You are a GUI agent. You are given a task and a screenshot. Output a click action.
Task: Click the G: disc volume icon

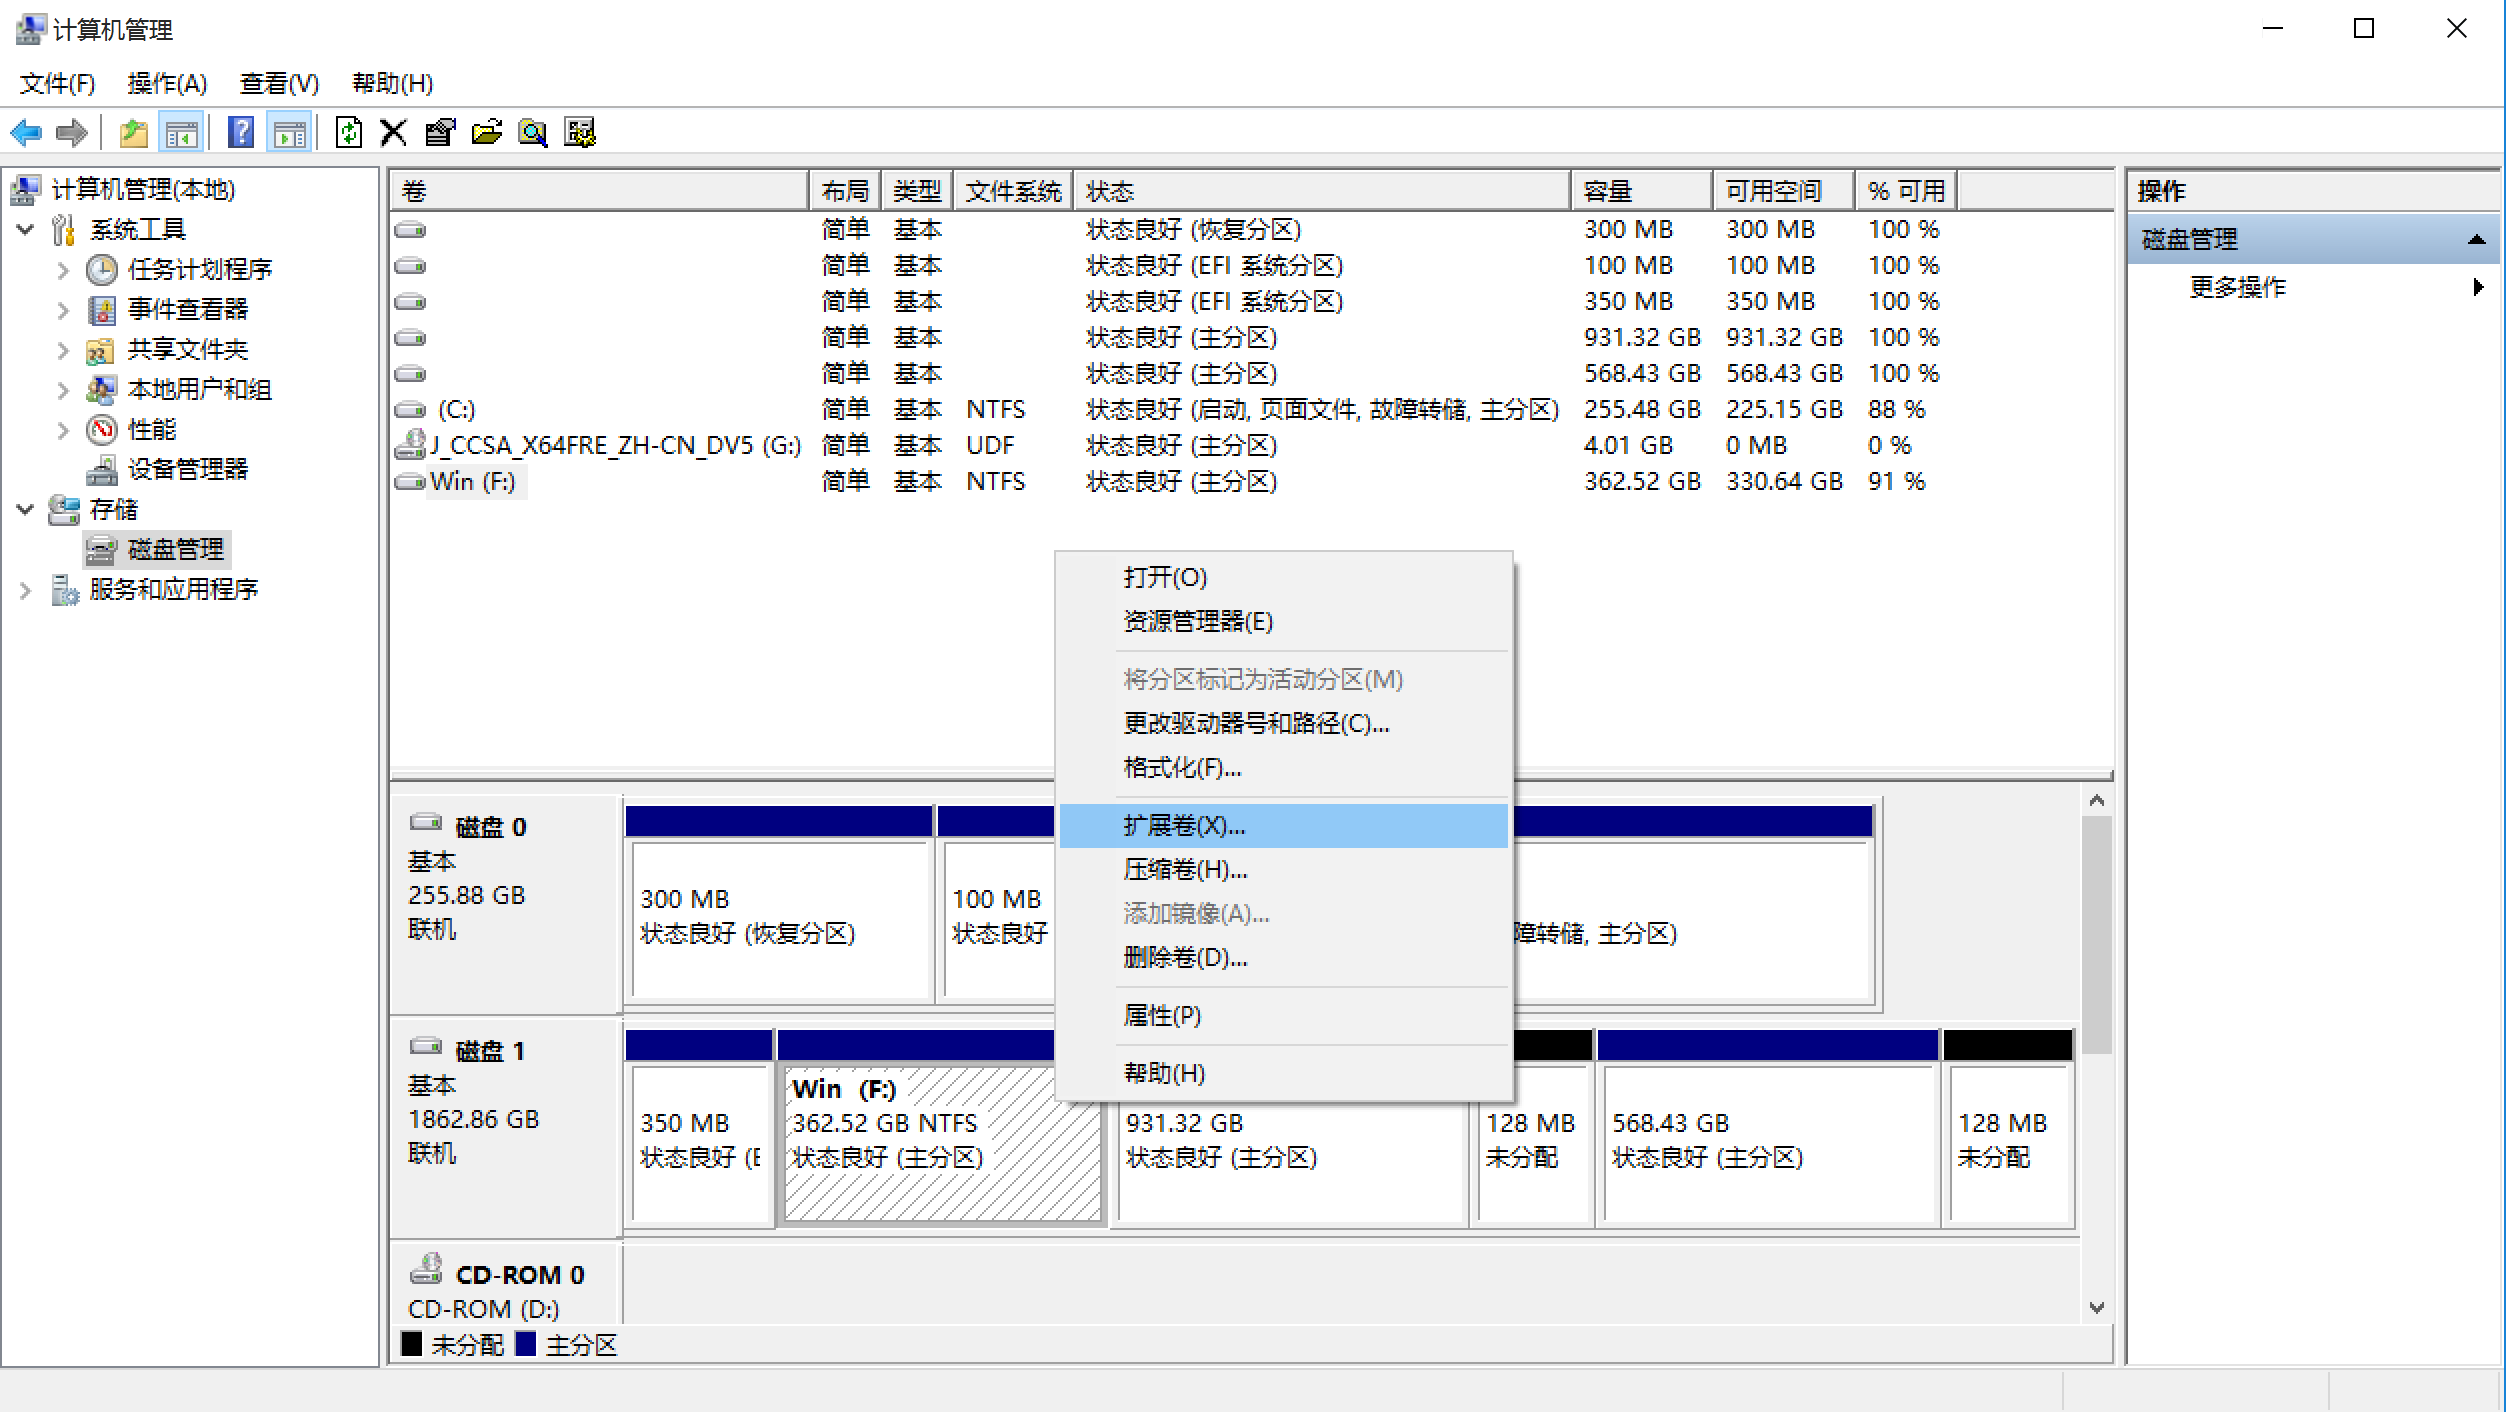tap(411, 444)
